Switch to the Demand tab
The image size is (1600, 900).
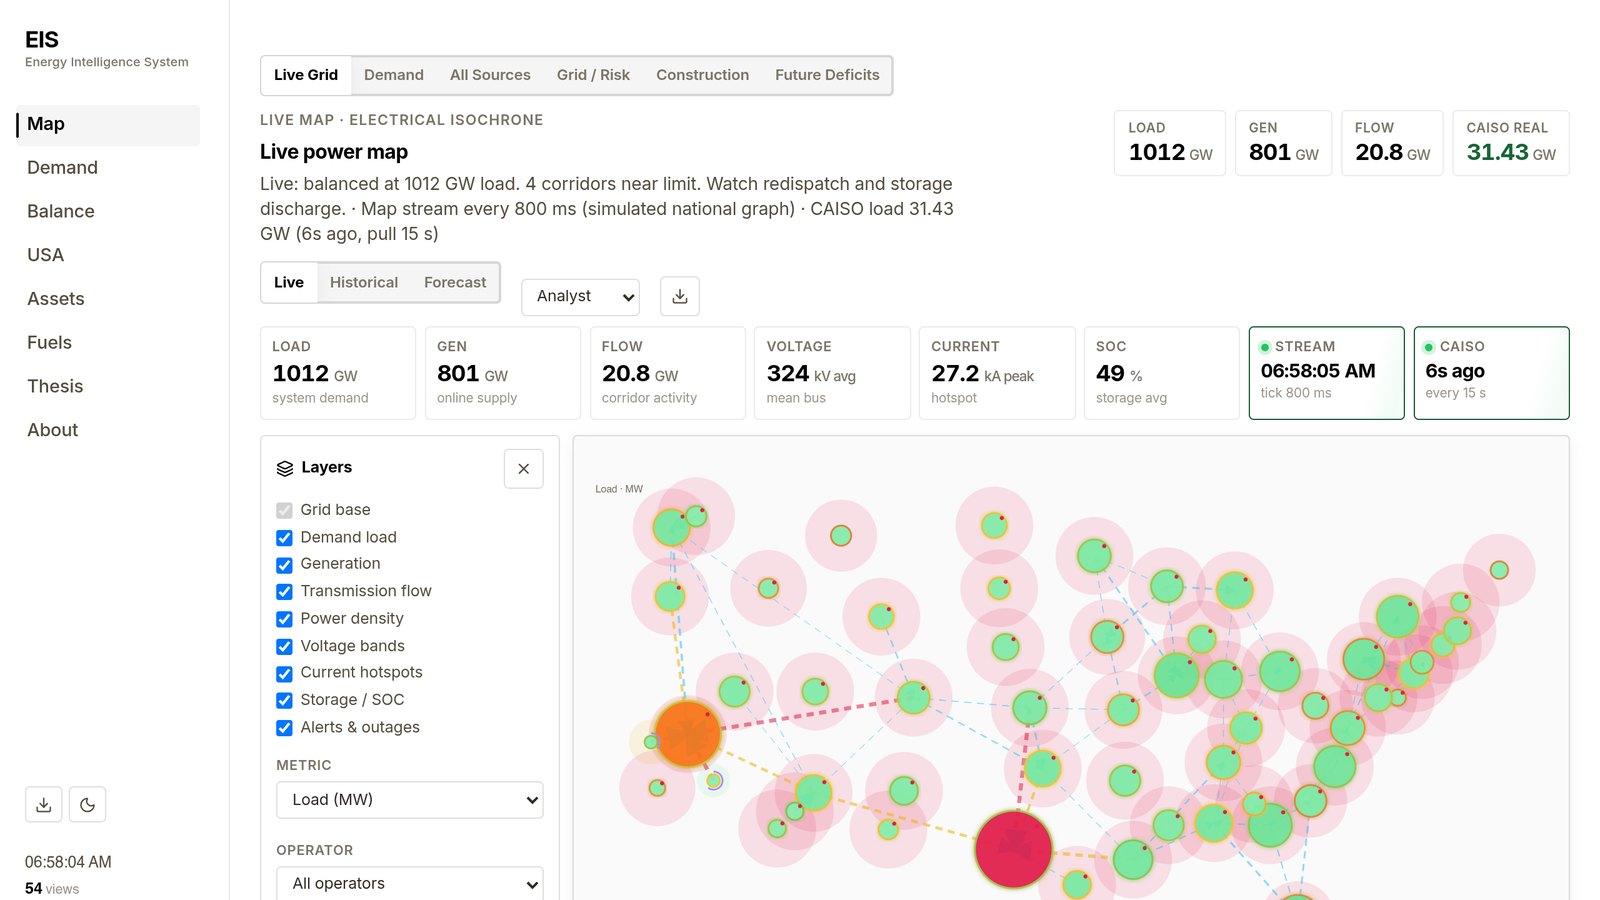(394, 75)
